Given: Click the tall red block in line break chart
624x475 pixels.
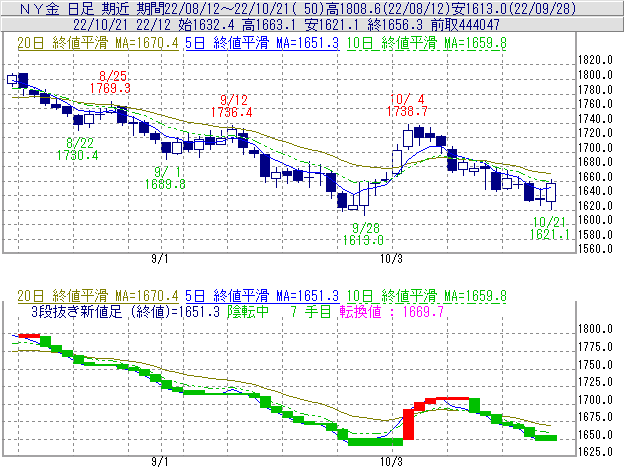Looking at the screenshot, I should (x=408, y=424).
